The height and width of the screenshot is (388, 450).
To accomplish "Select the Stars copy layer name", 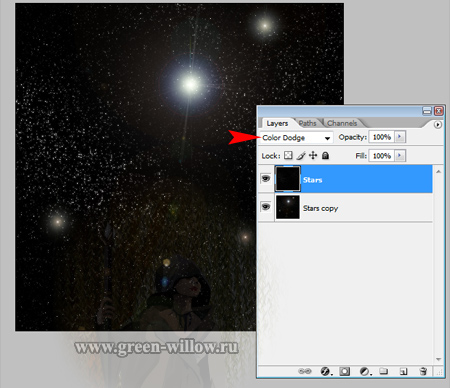I will click(x=320, y=208).
